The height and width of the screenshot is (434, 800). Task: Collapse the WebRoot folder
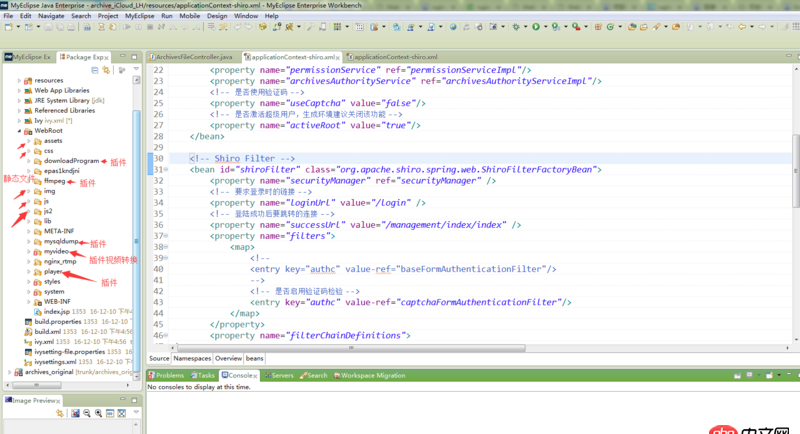pyautogui.click(x=19, y=131)
